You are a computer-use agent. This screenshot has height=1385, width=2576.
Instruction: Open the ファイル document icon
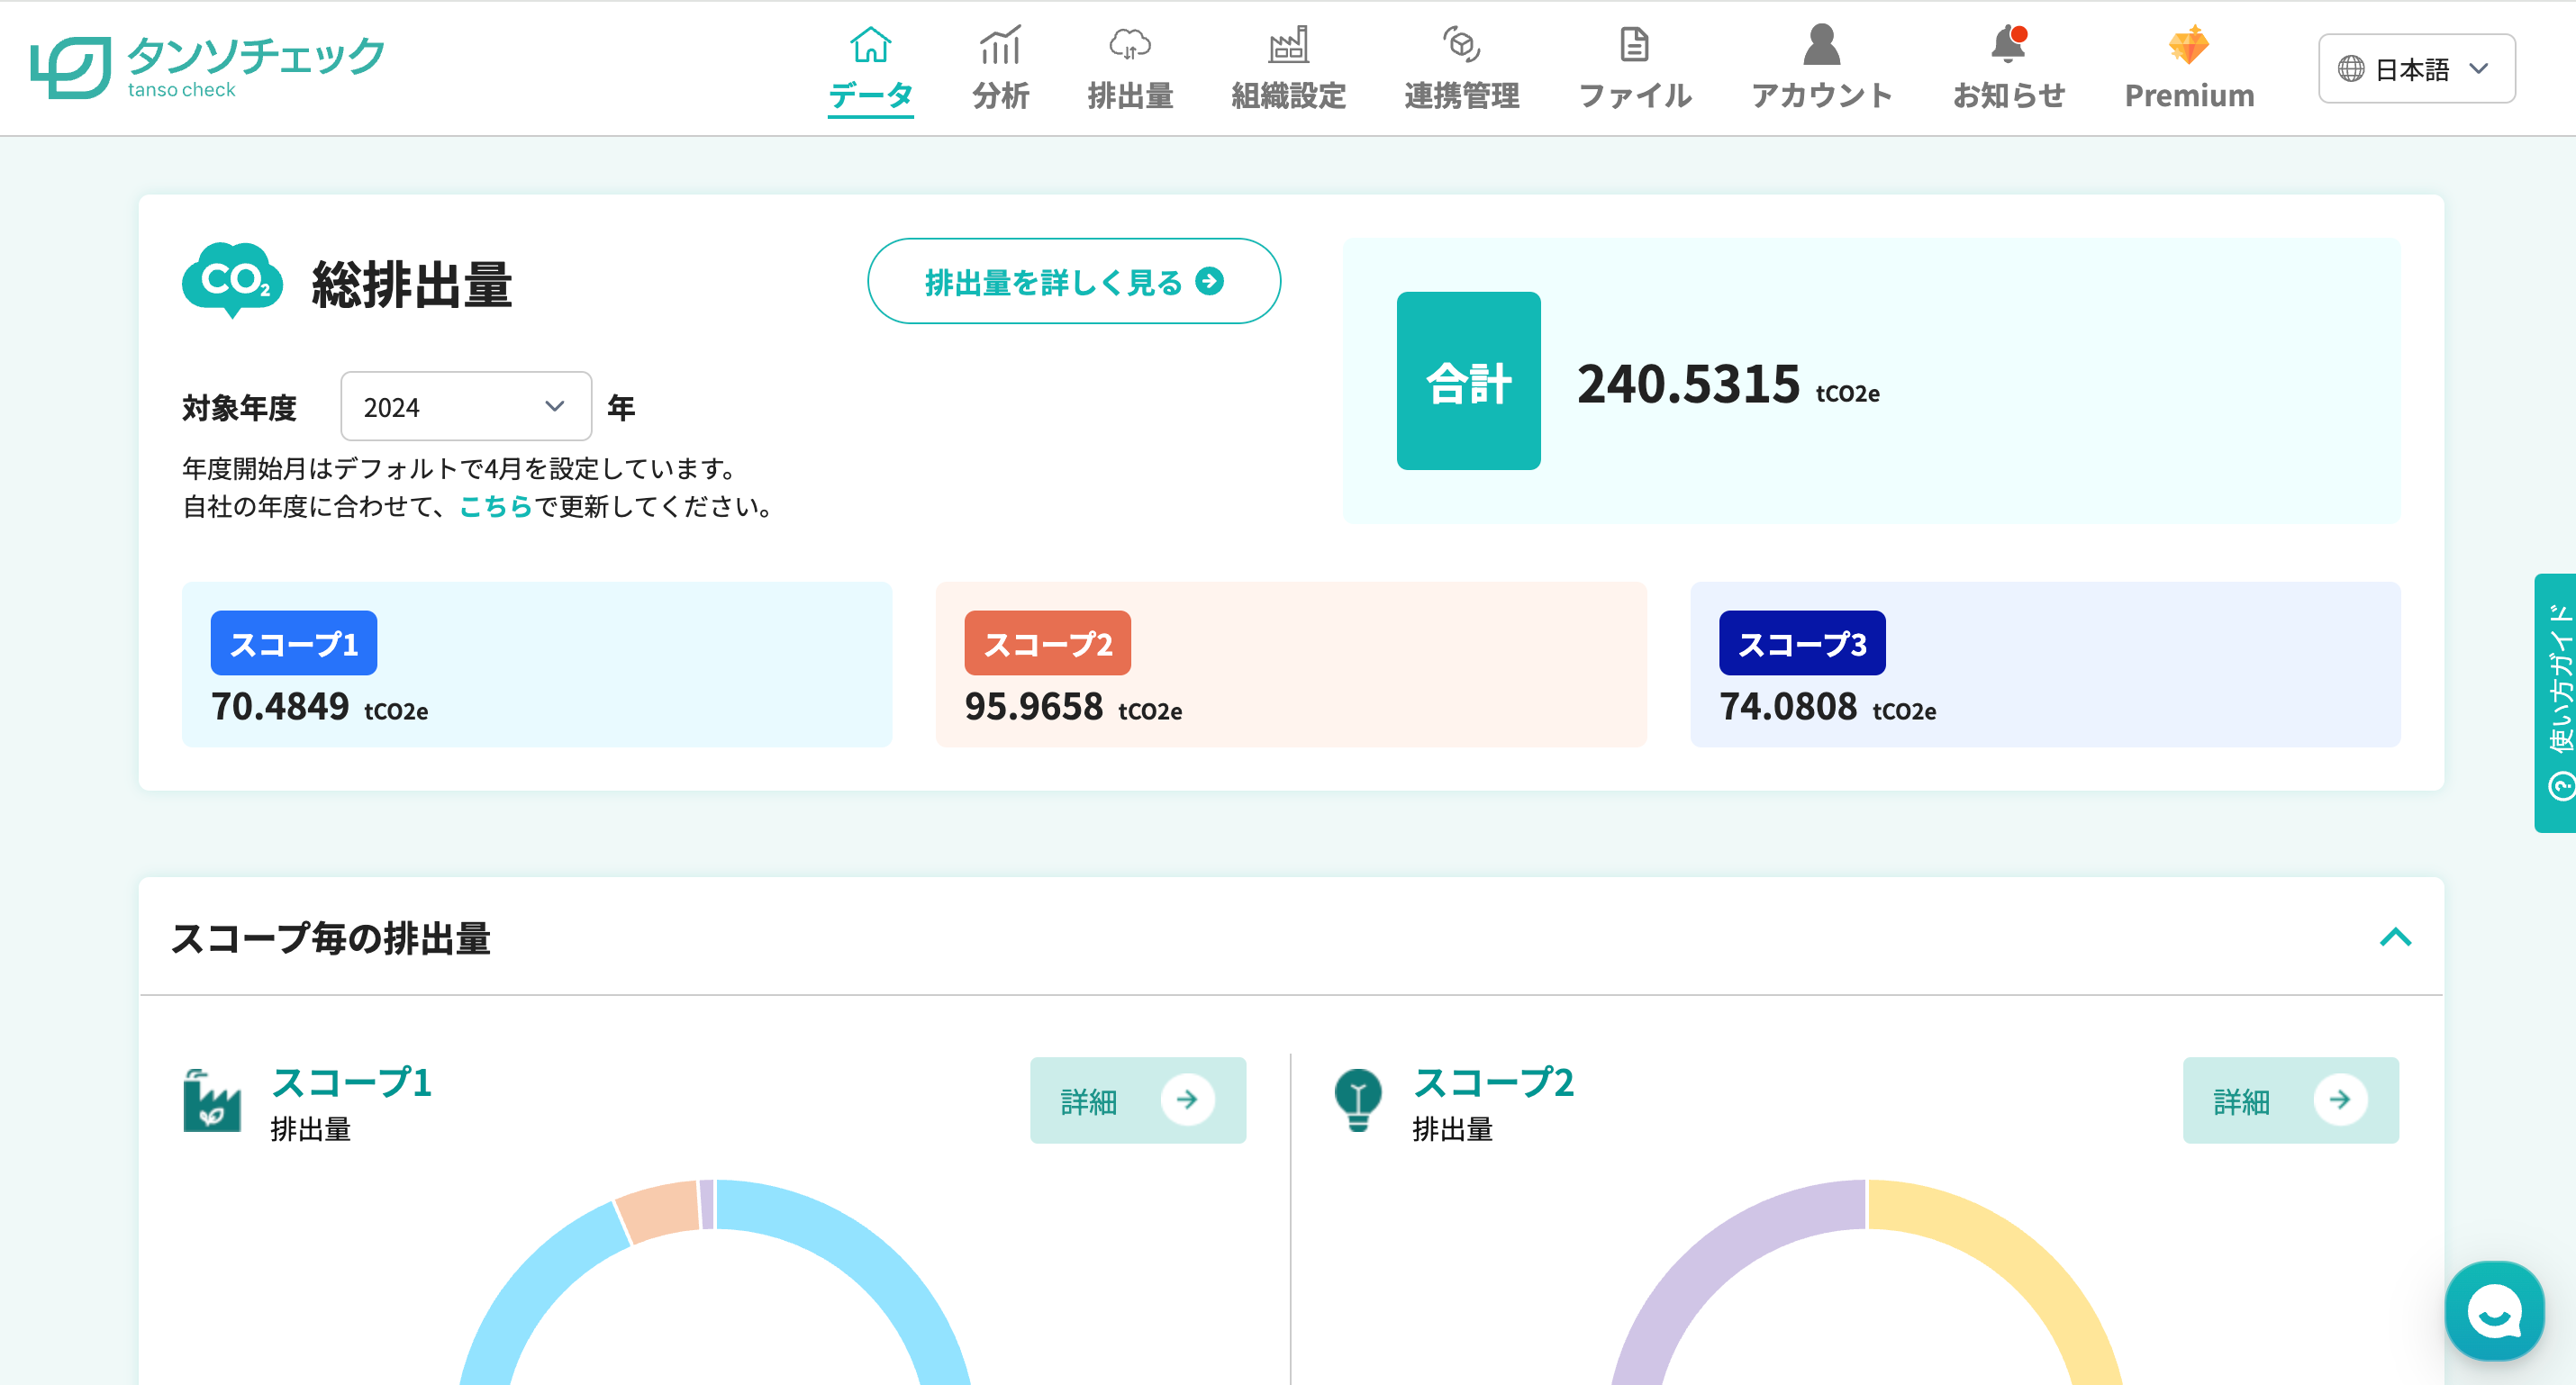[x=1634, y=45]
